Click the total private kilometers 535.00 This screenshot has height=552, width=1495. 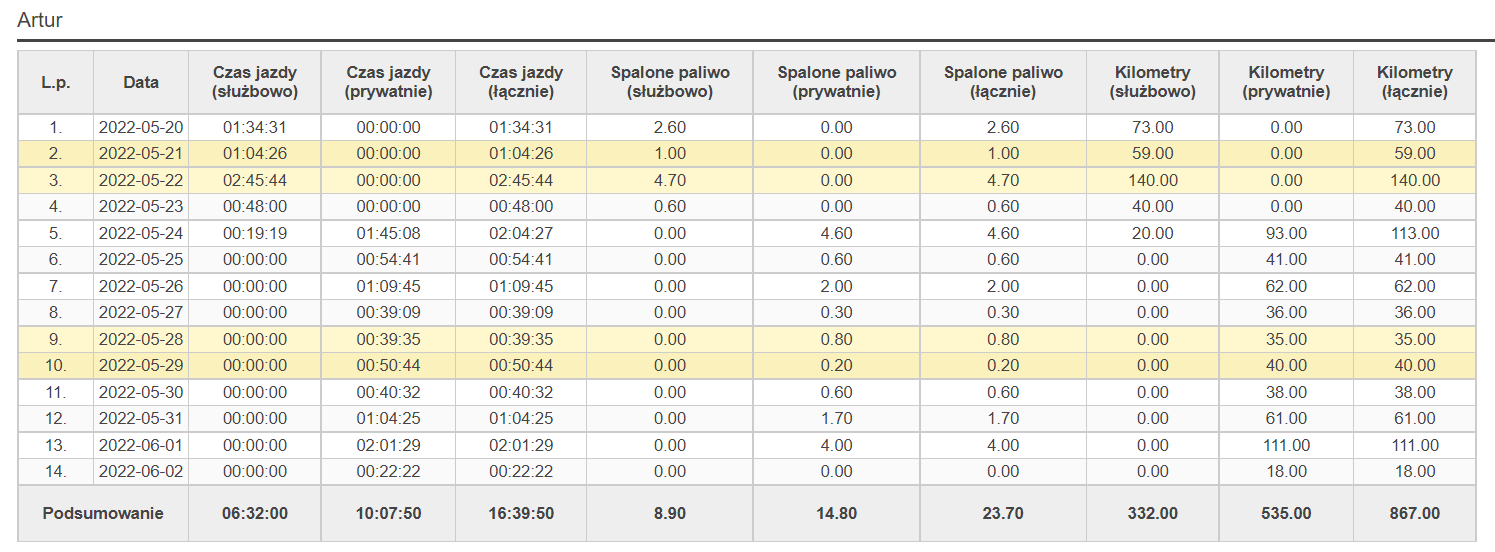pyautogui.click(x=1286, y=514)
